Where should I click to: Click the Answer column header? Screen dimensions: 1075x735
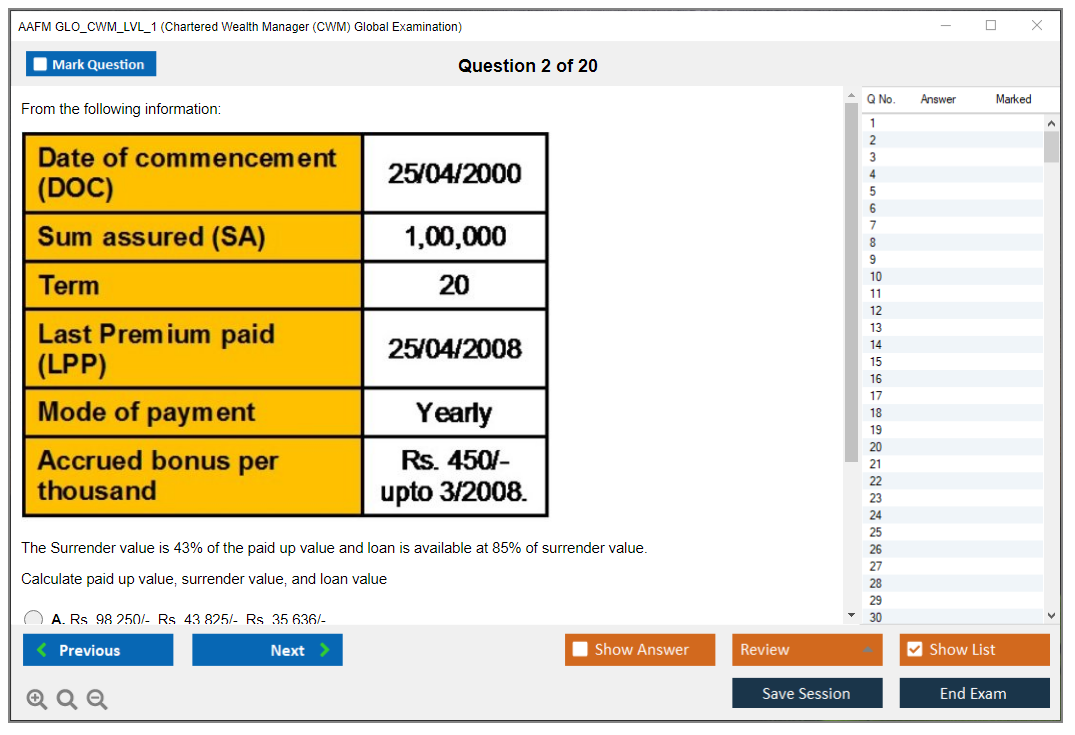(938, 99)
